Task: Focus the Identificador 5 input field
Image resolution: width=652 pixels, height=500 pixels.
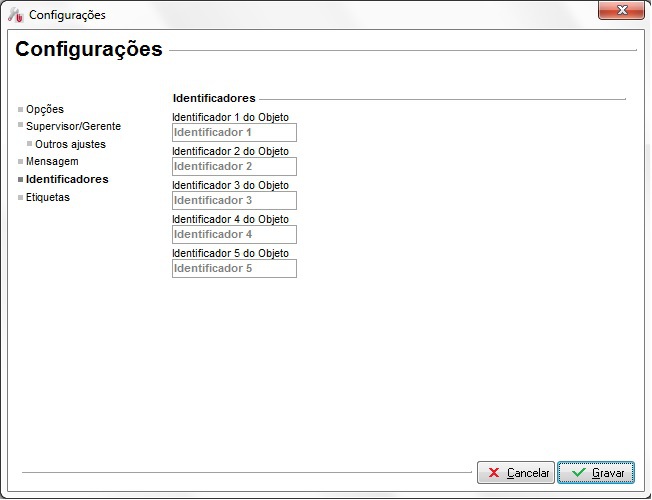Action: point(234,268)
